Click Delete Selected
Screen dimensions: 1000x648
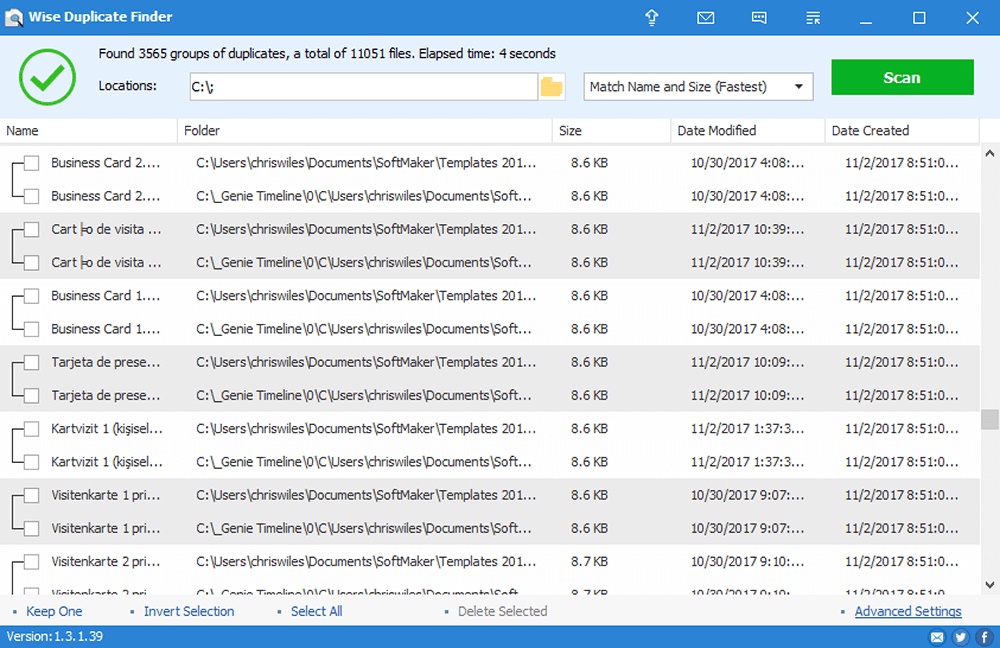click(503, 612)
